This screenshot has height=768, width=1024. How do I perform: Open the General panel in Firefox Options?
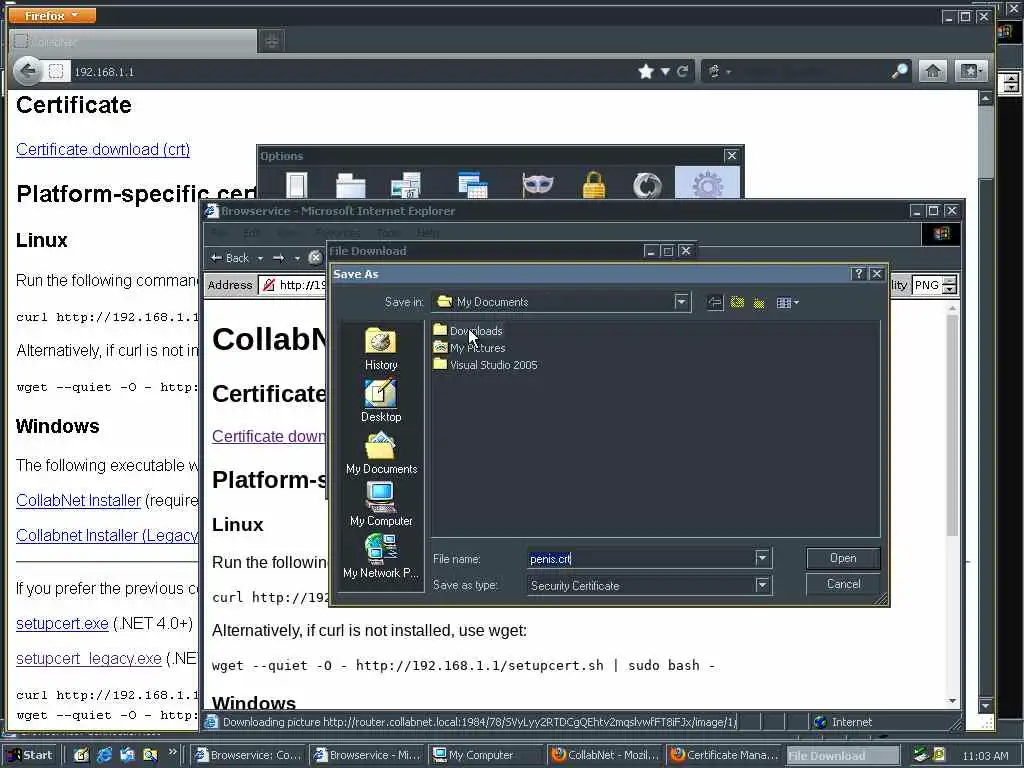coord(296,184)
